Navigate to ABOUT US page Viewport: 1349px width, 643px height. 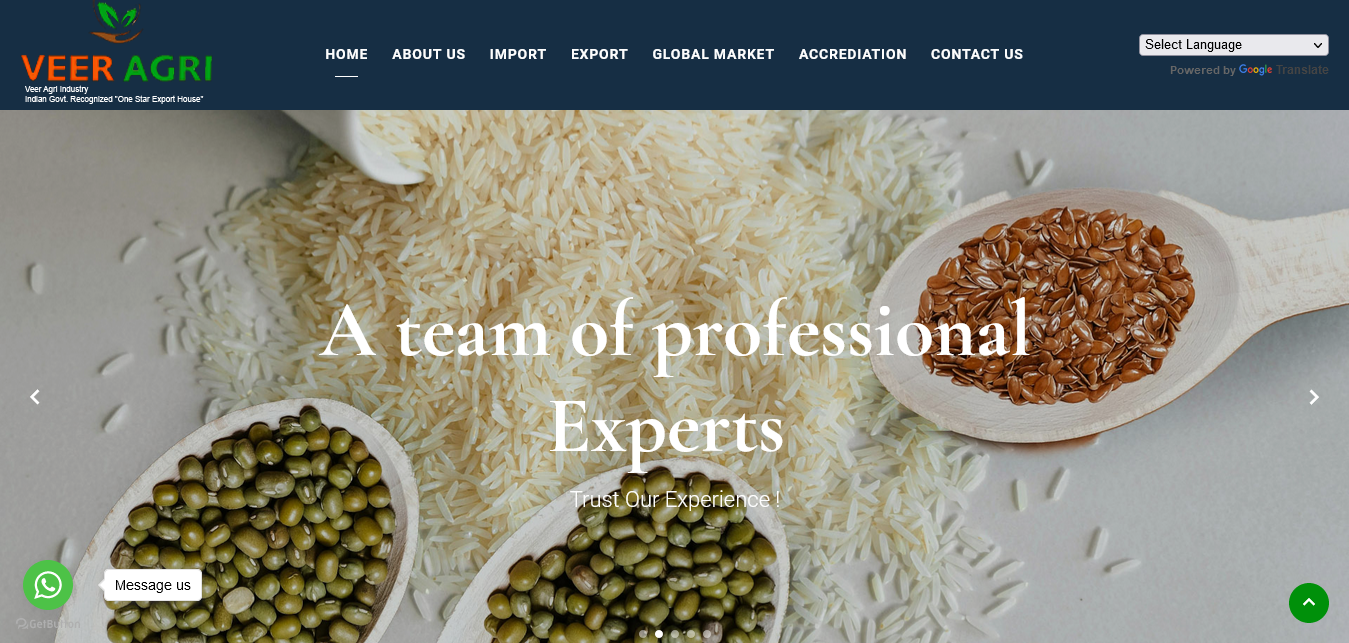[428, 54]
